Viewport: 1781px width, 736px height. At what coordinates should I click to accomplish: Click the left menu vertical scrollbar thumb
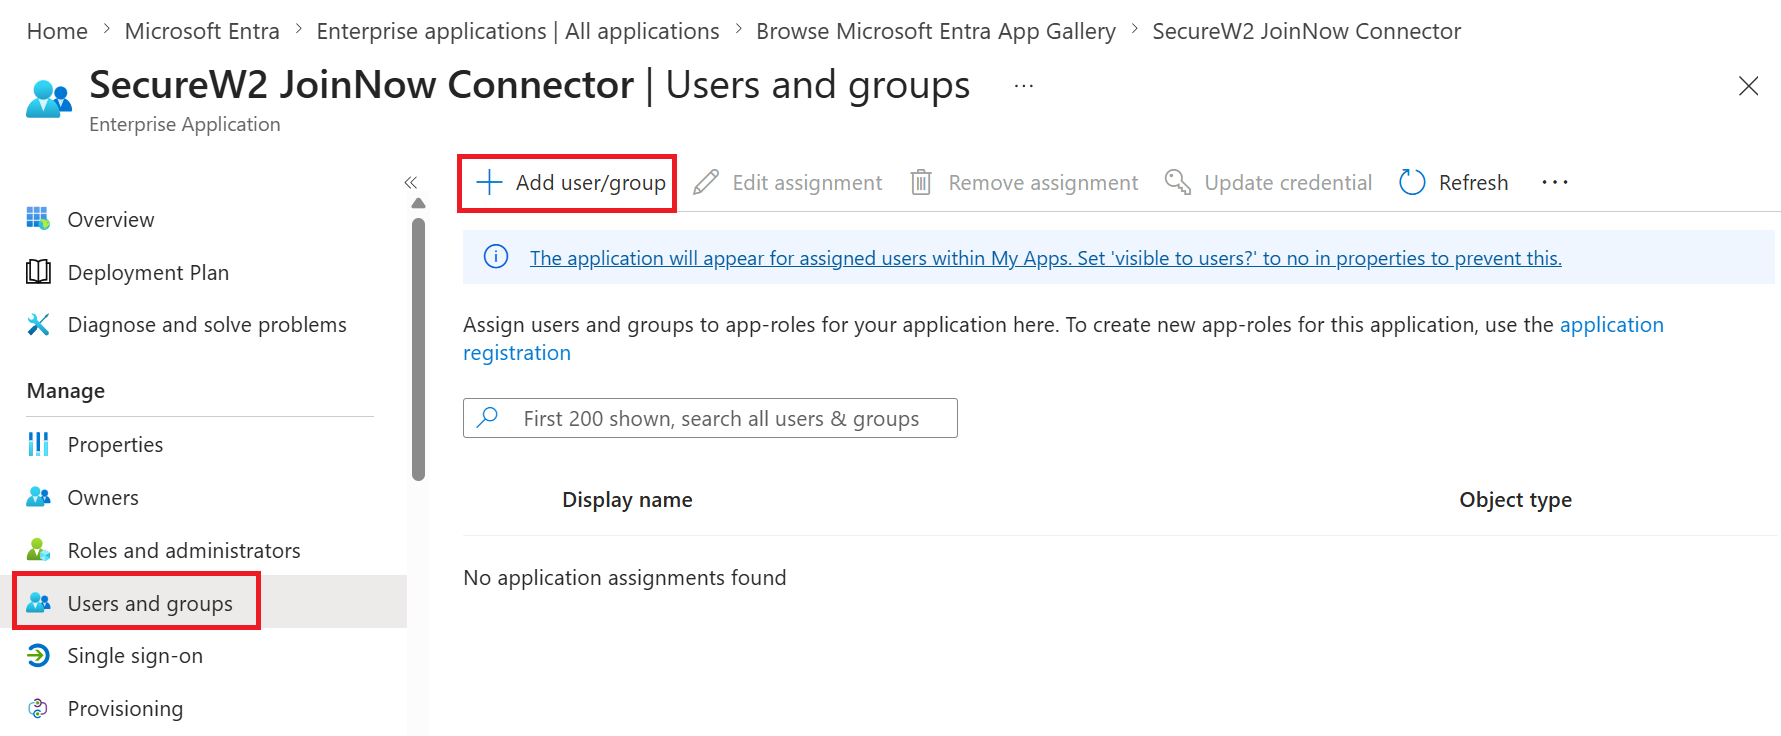coord(418,349)
